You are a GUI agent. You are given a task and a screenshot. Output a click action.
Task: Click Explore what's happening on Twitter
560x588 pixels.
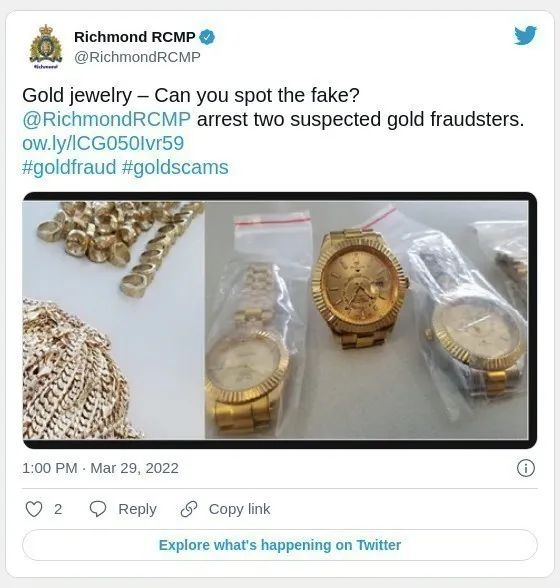tap(280, 545)
